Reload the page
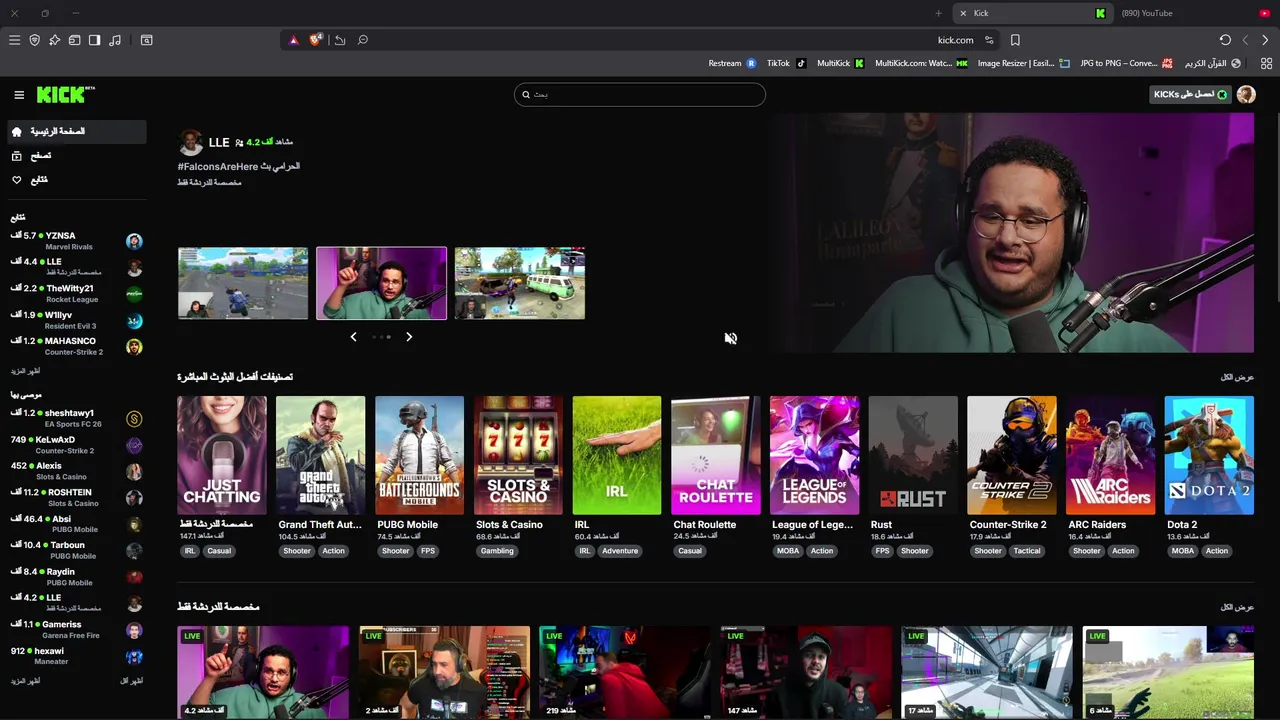Screen dimensions: 1280x720 (x=1225, y=40)
